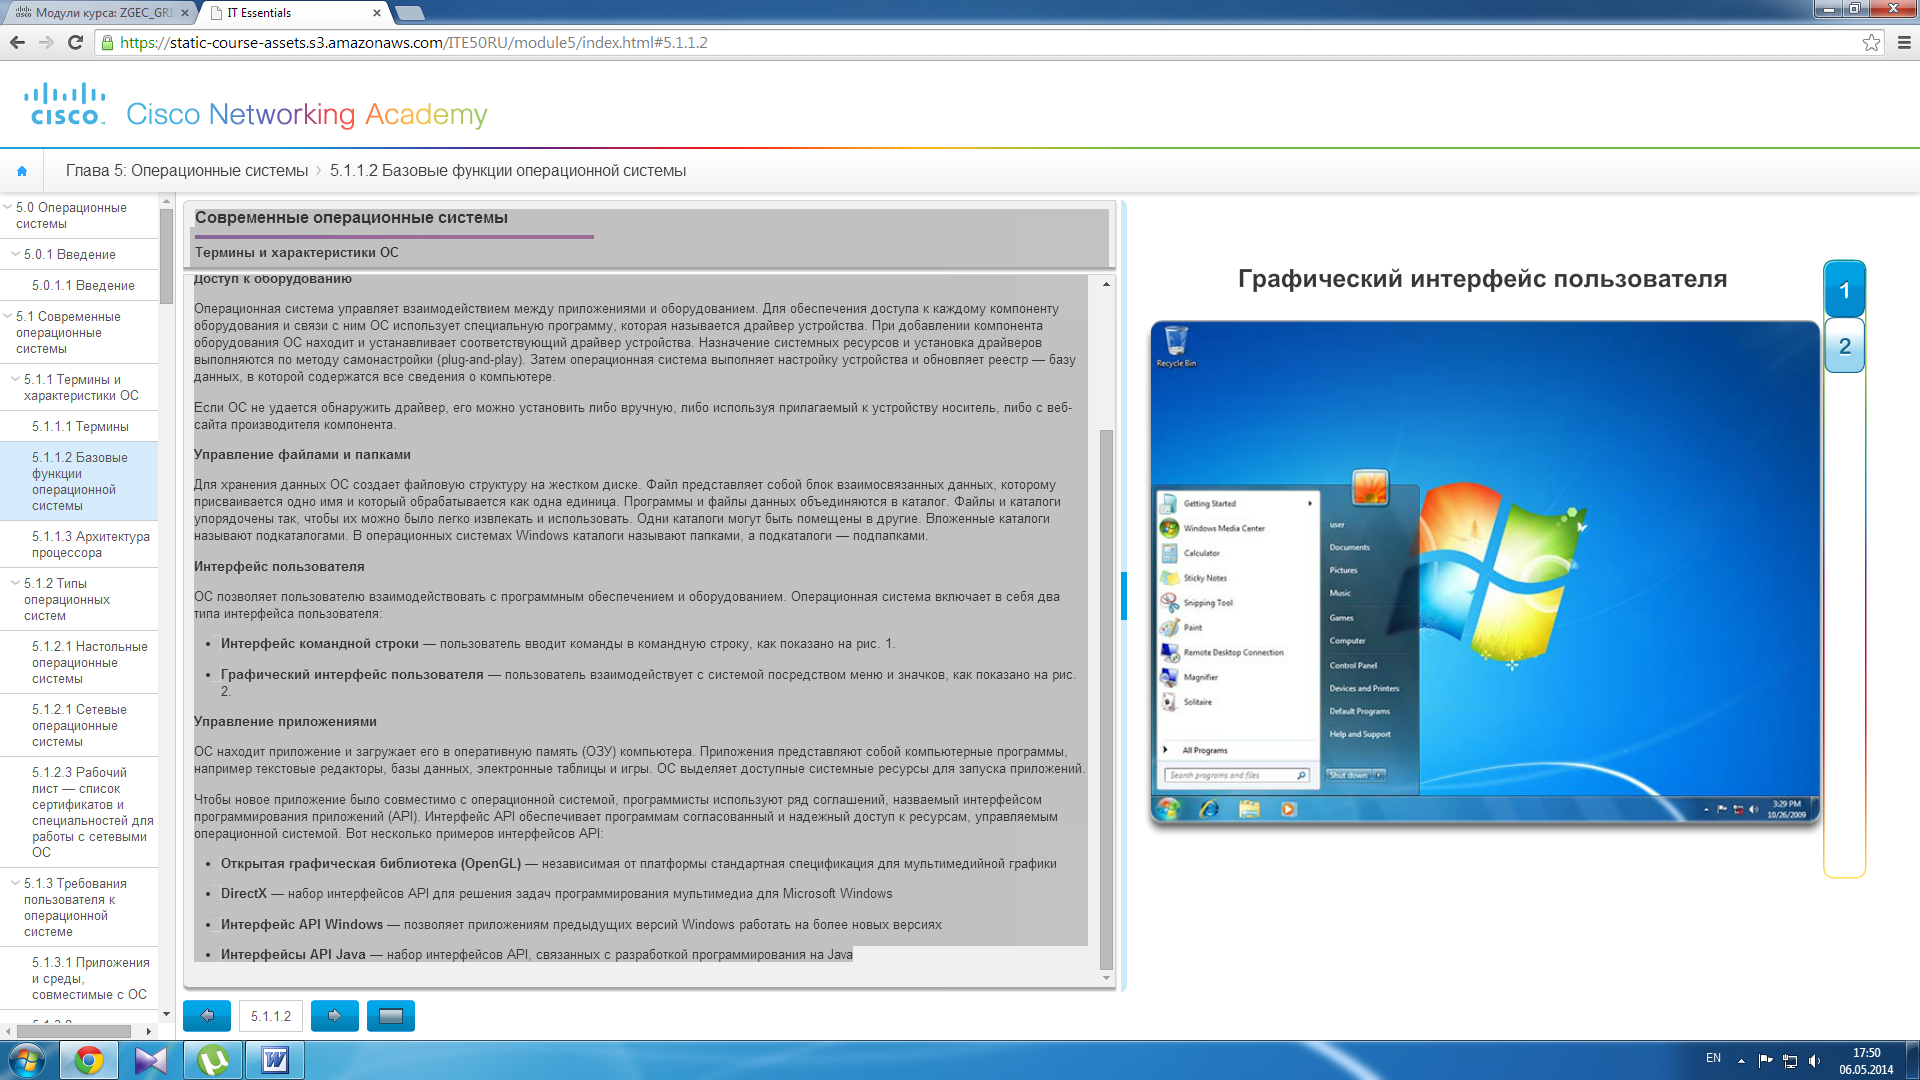Image resolution: width=1920 pixels, height=1080 pixels.
Task: Click Show desktop strip
Action: click(1912, 1060)
